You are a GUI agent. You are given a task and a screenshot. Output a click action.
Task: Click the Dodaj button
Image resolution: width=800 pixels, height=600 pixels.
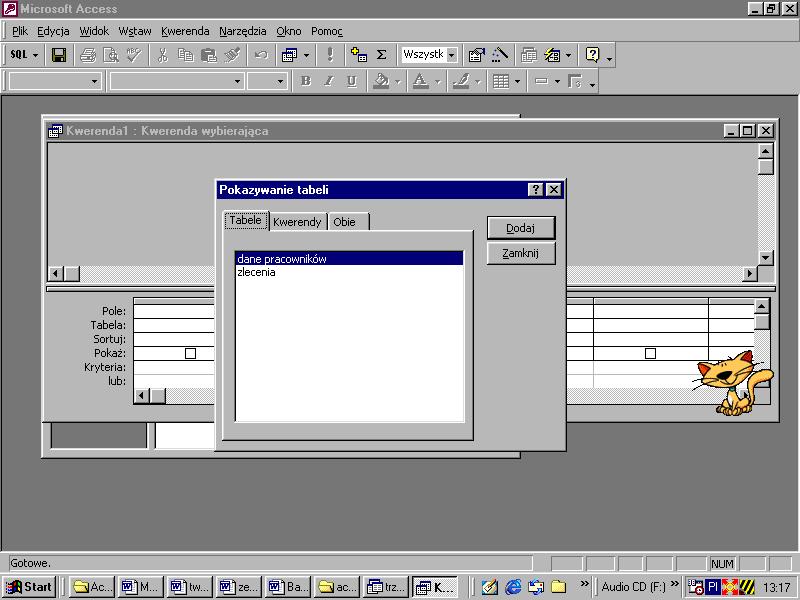(521, 228)
